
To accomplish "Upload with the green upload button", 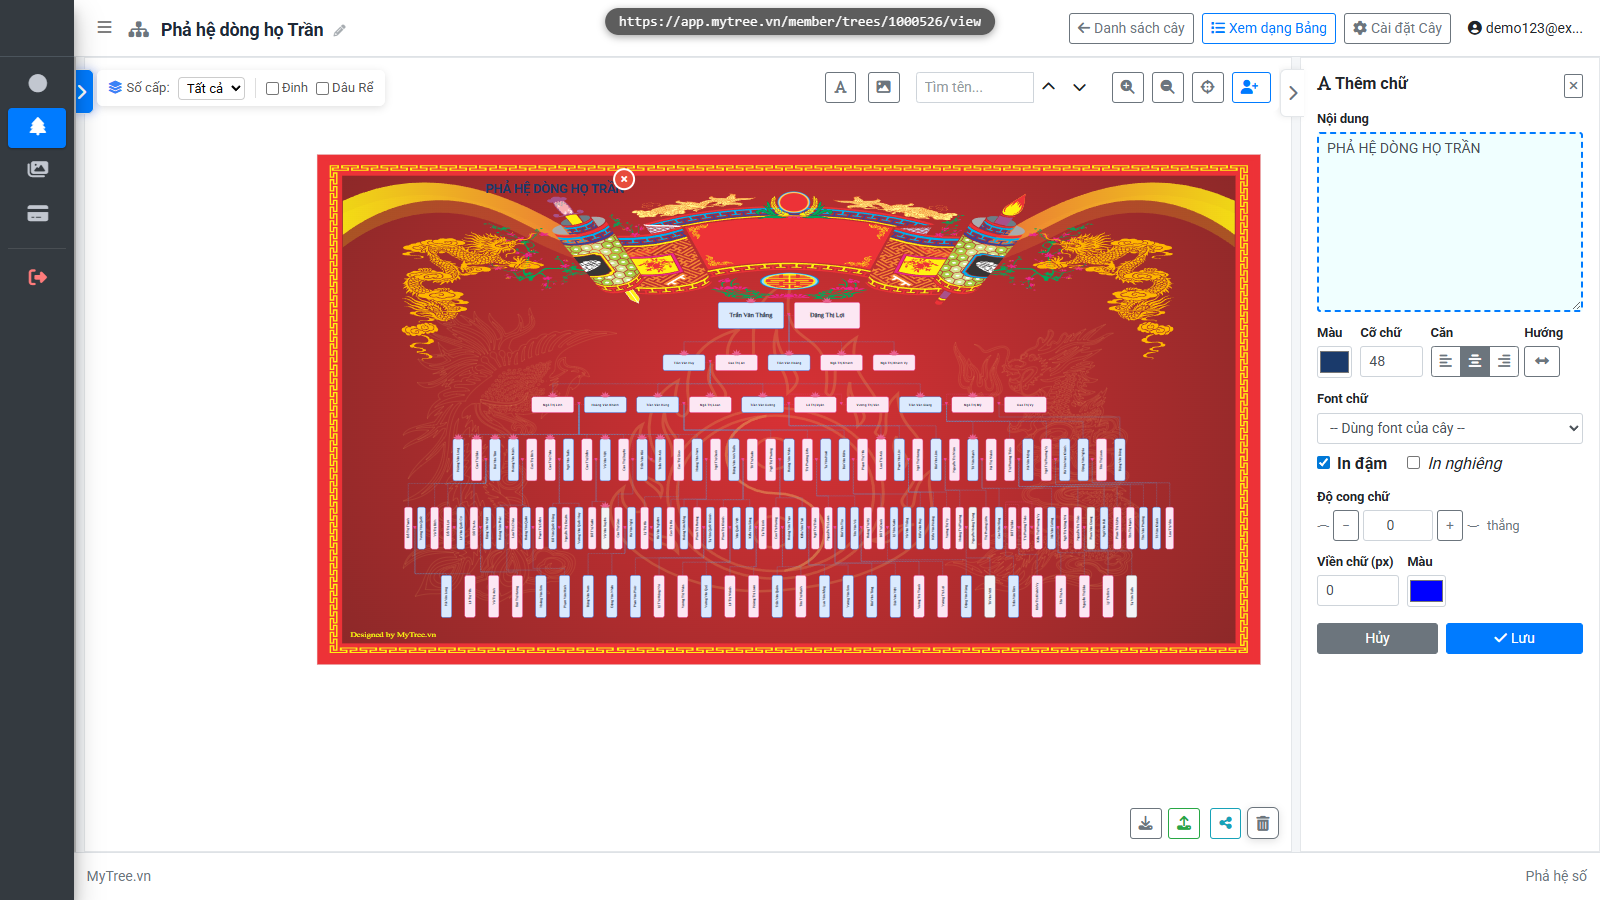I will [x=1184, y=823].
